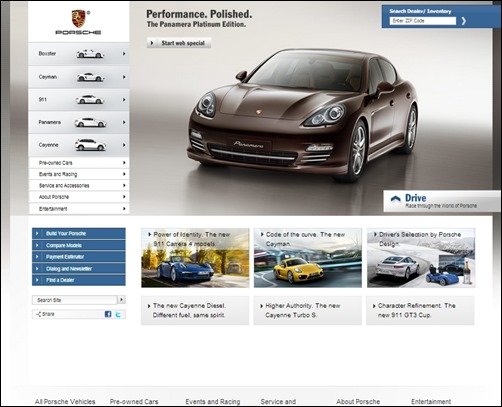502x407 pixels.
Task: Click All Porsche Vehicles footer link
Action: 65,402
